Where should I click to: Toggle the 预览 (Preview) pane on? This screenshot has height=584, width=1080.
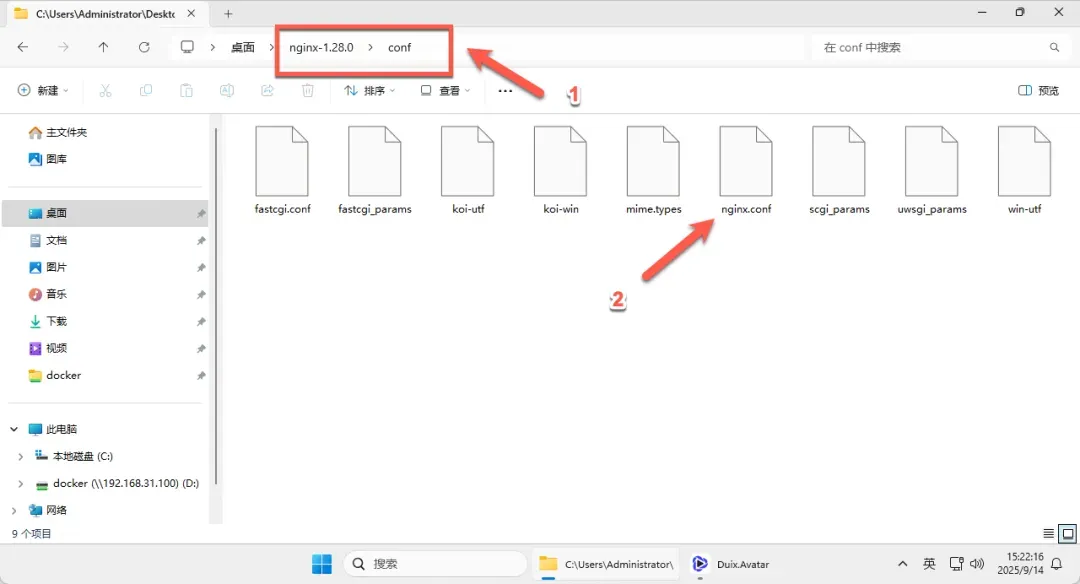[1038, 90]
